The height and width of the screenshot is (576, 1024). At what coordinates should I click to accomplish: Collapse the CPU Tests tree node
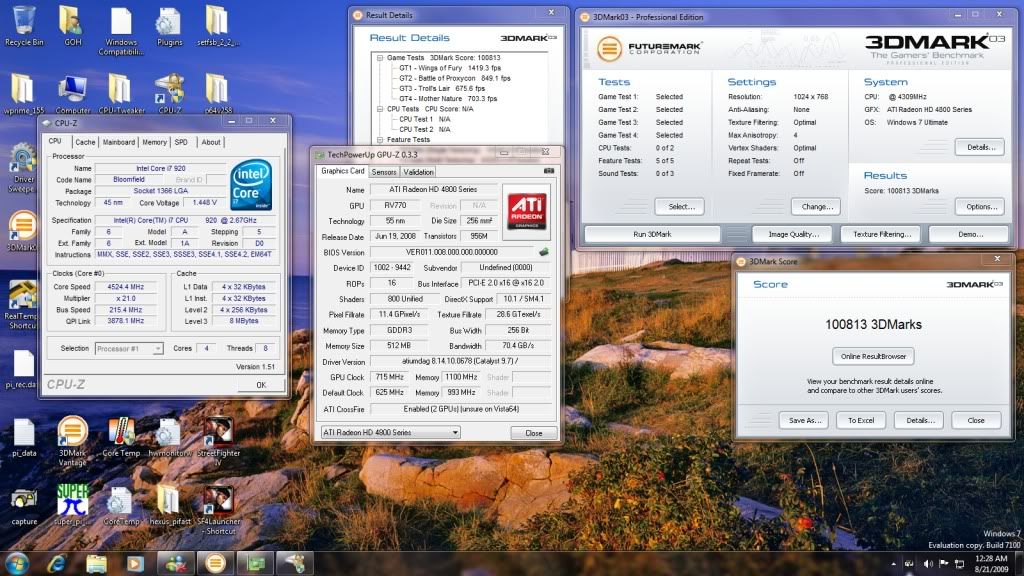point(380,109)
